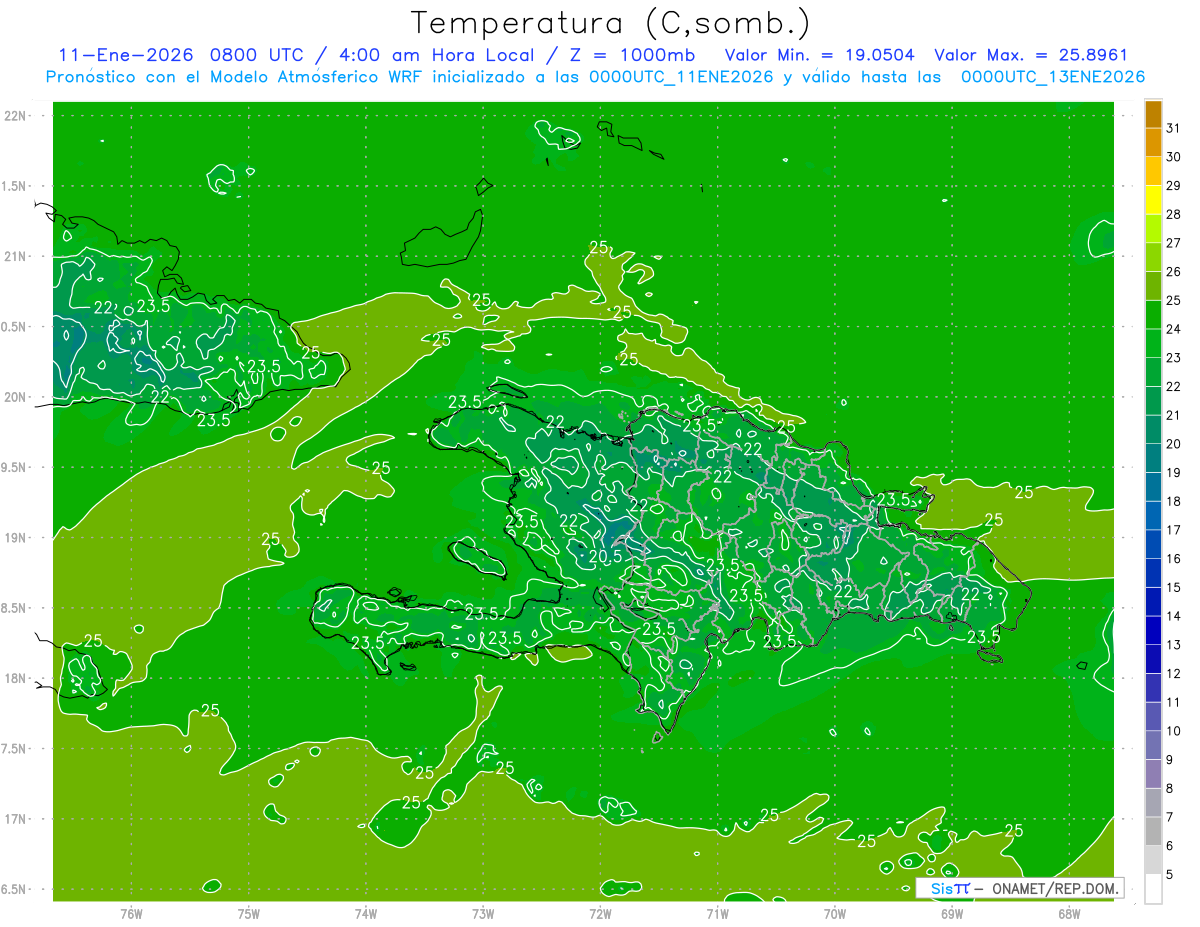Viewport: 1200px width, 927px height.
Task: Pick the teal swatch between 19 and 20
Action: [x=1153, y=459]
